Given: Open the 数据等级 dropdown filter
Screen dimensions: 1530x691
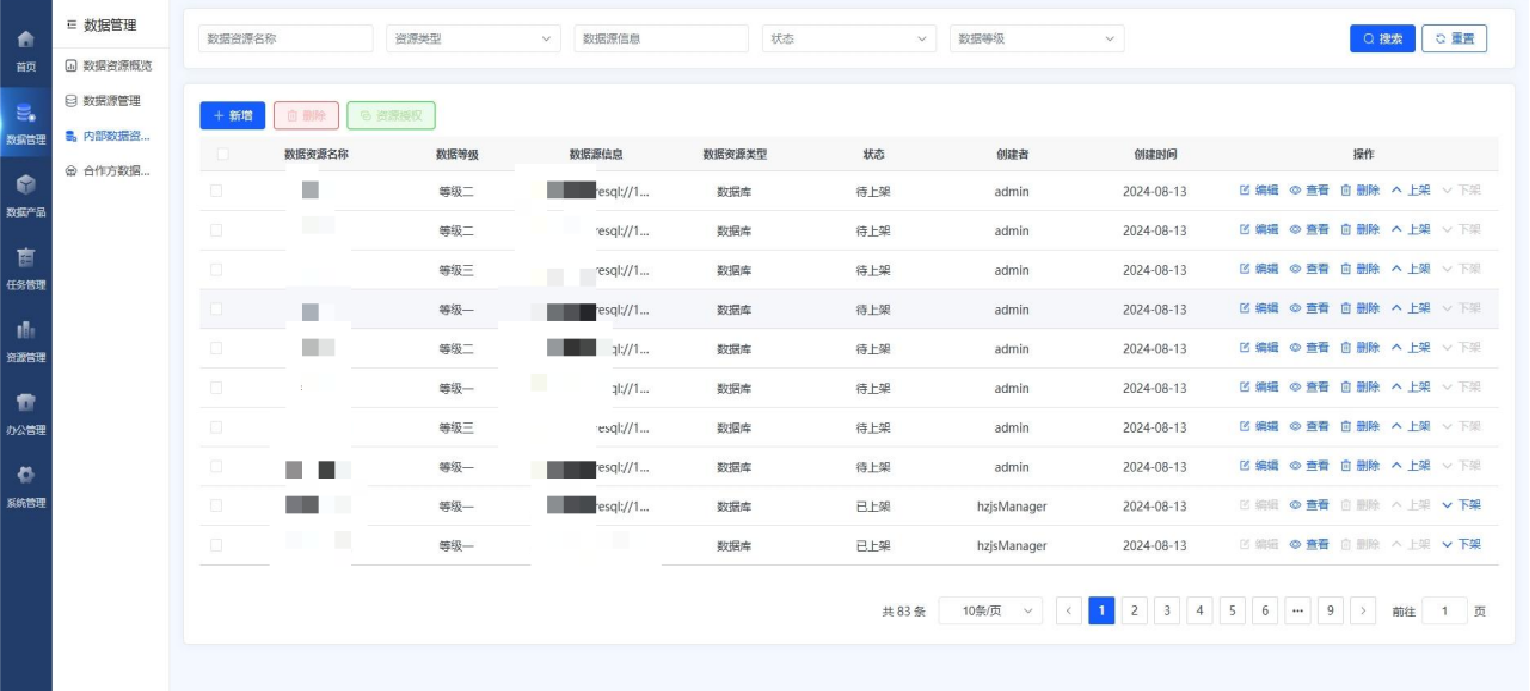Looking at the screenshot, I should click(x=1037, y=38).
